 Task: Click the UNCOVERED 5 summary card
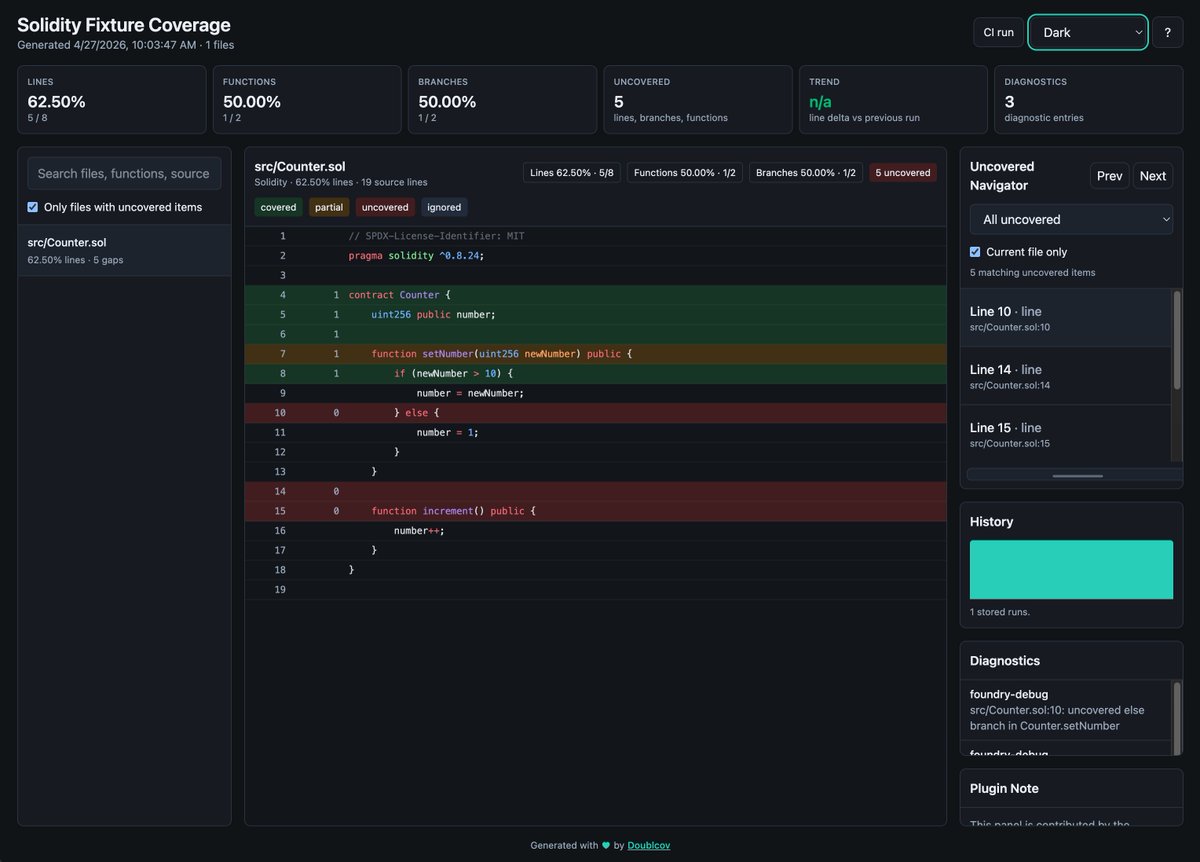point(698,99)
